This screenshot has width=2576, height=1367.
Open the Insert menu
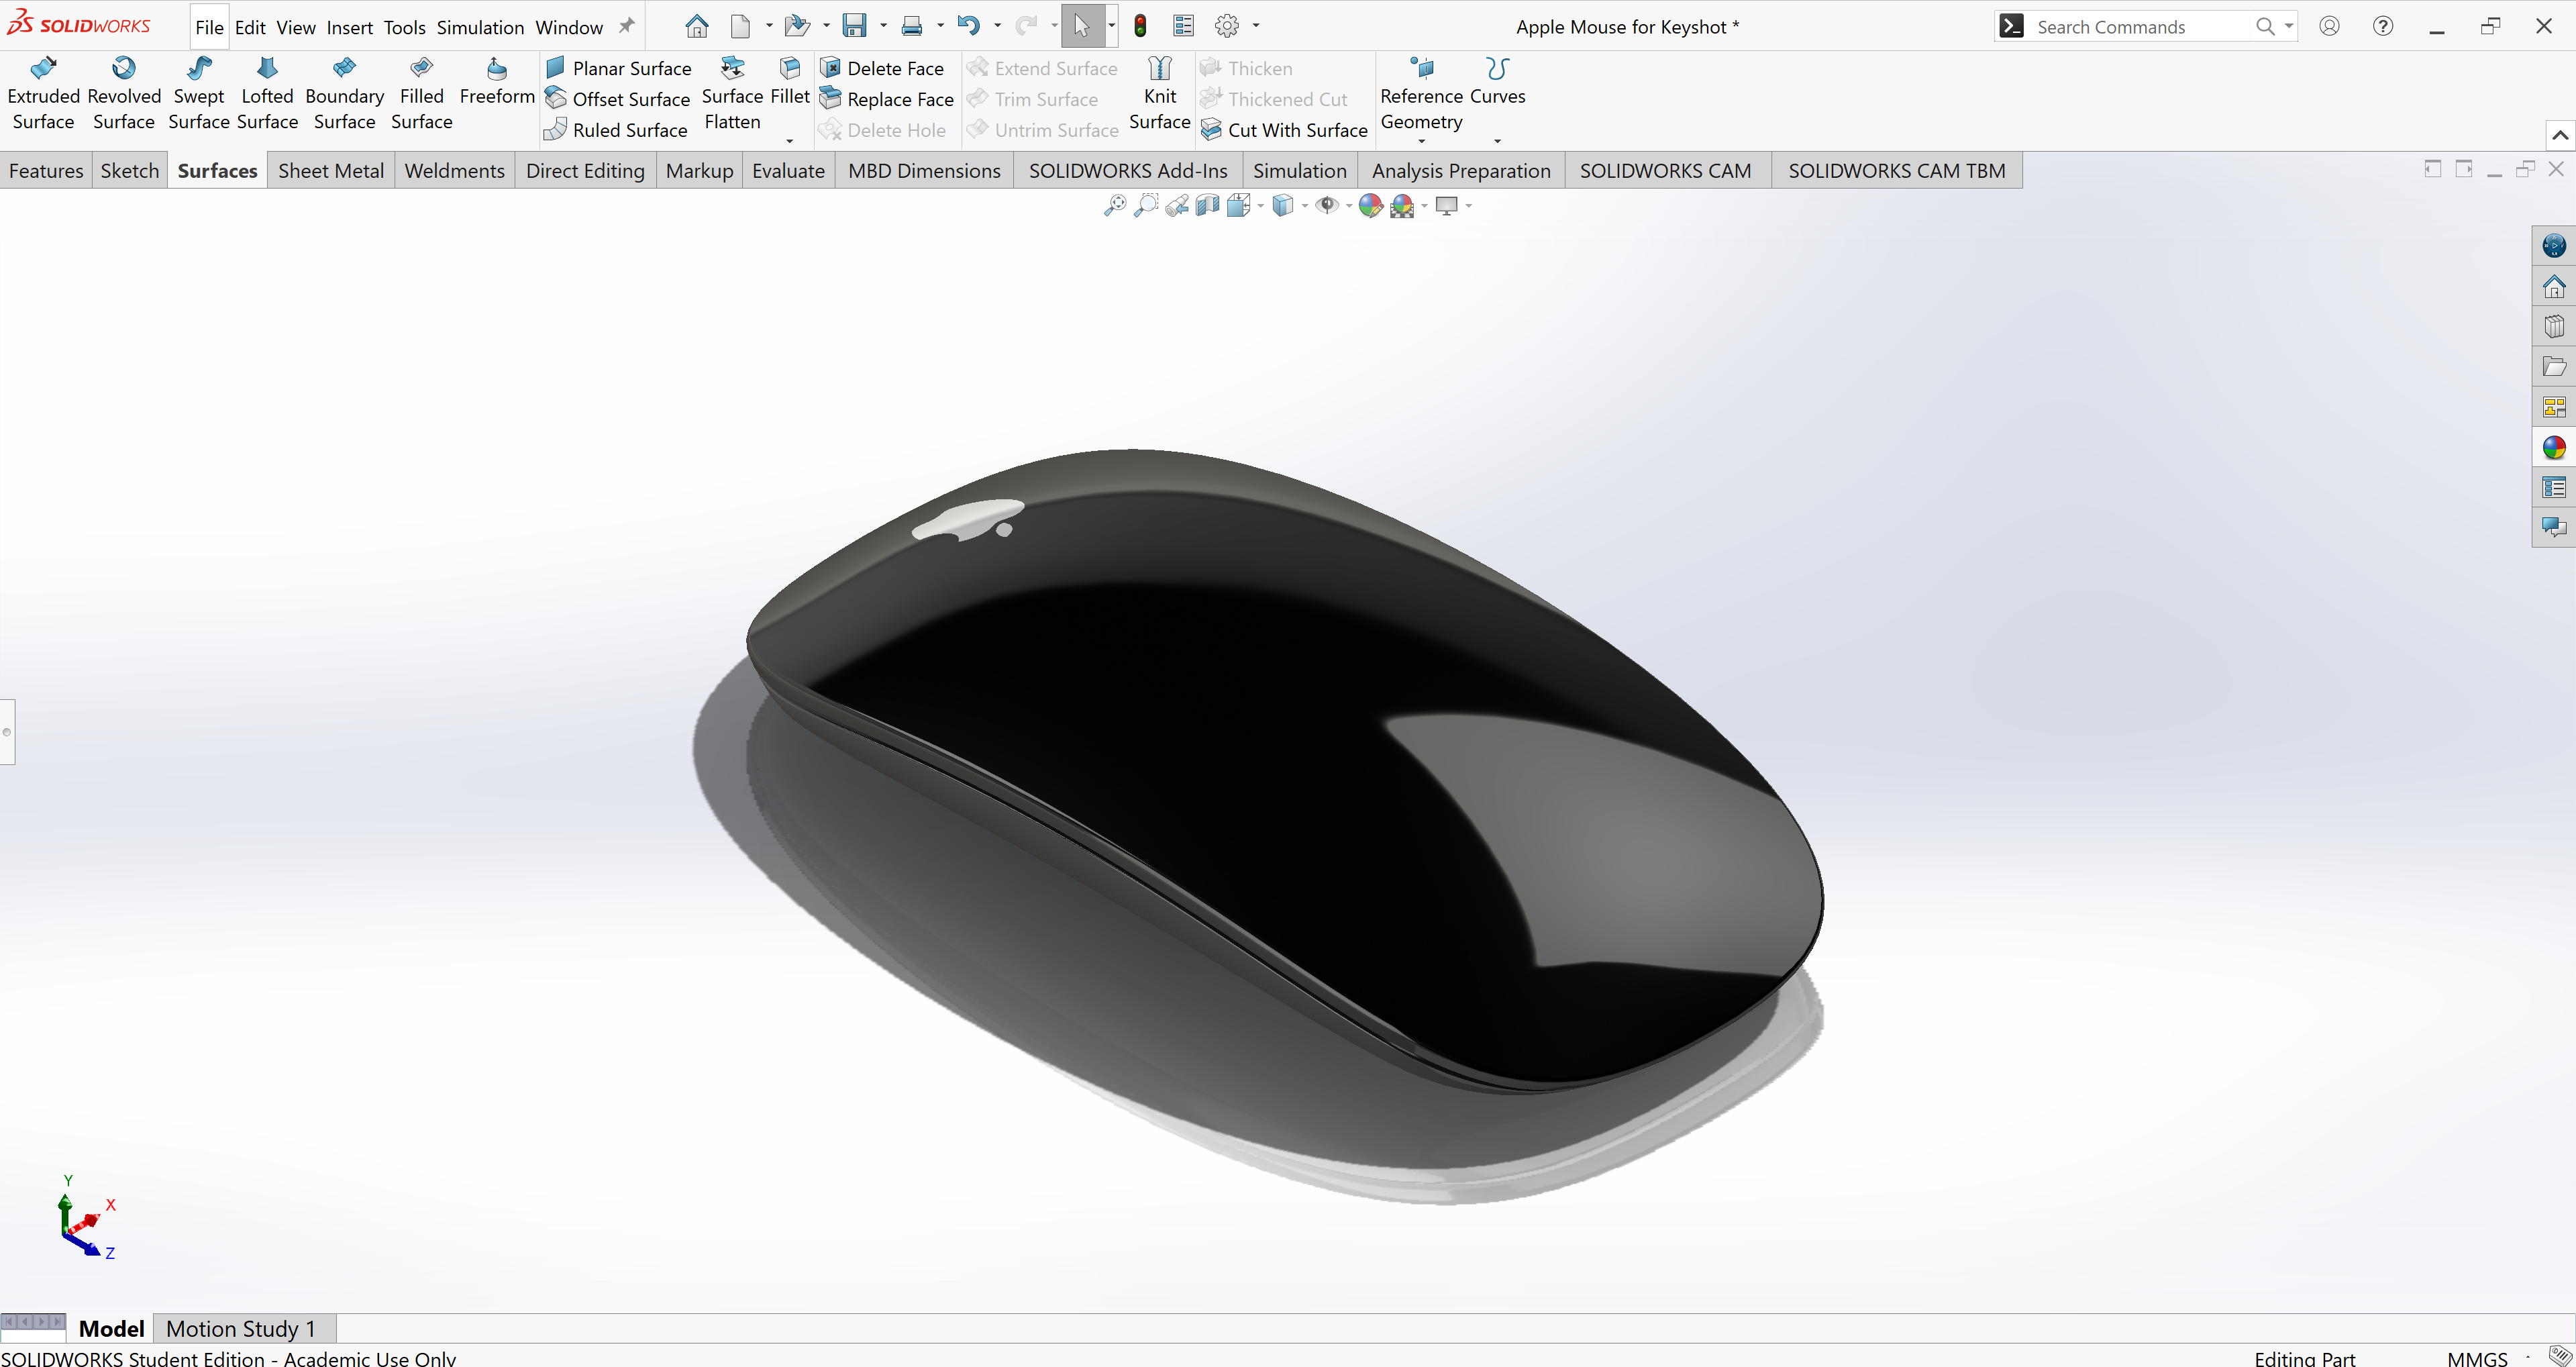click(349, 27)
